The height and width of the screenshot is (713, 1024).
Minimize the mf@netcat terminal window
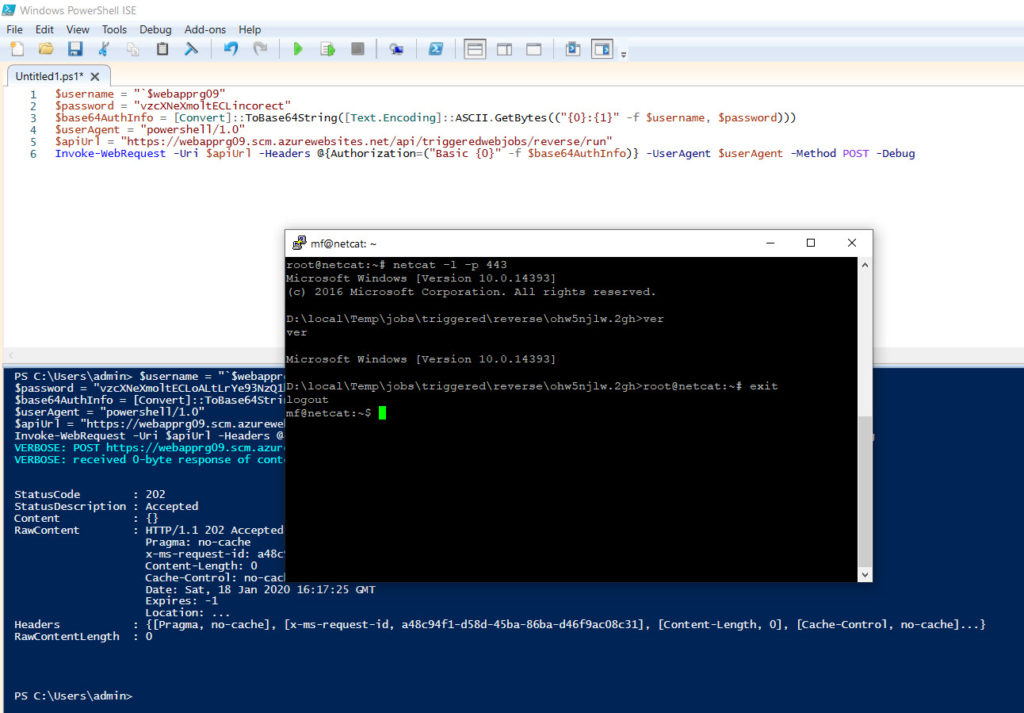[x=771, y=243]
